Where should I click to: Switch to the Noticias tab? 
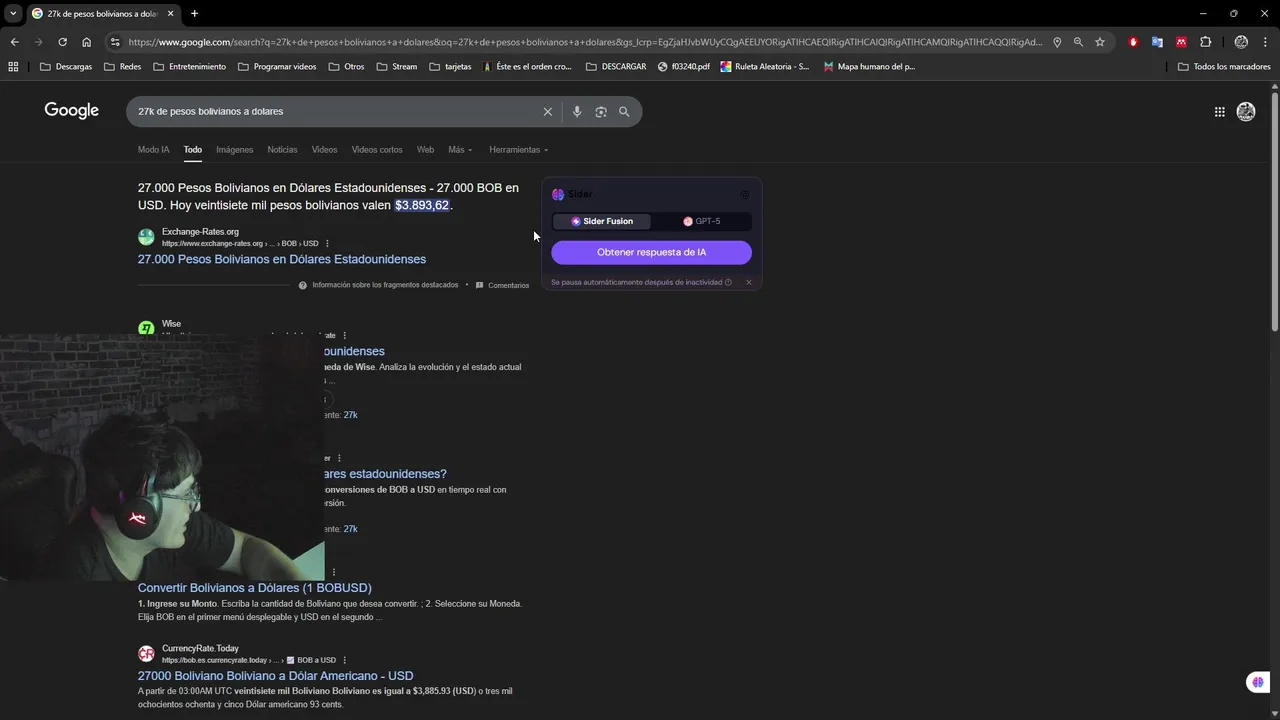pyautogui.click(x=282, y=150)
